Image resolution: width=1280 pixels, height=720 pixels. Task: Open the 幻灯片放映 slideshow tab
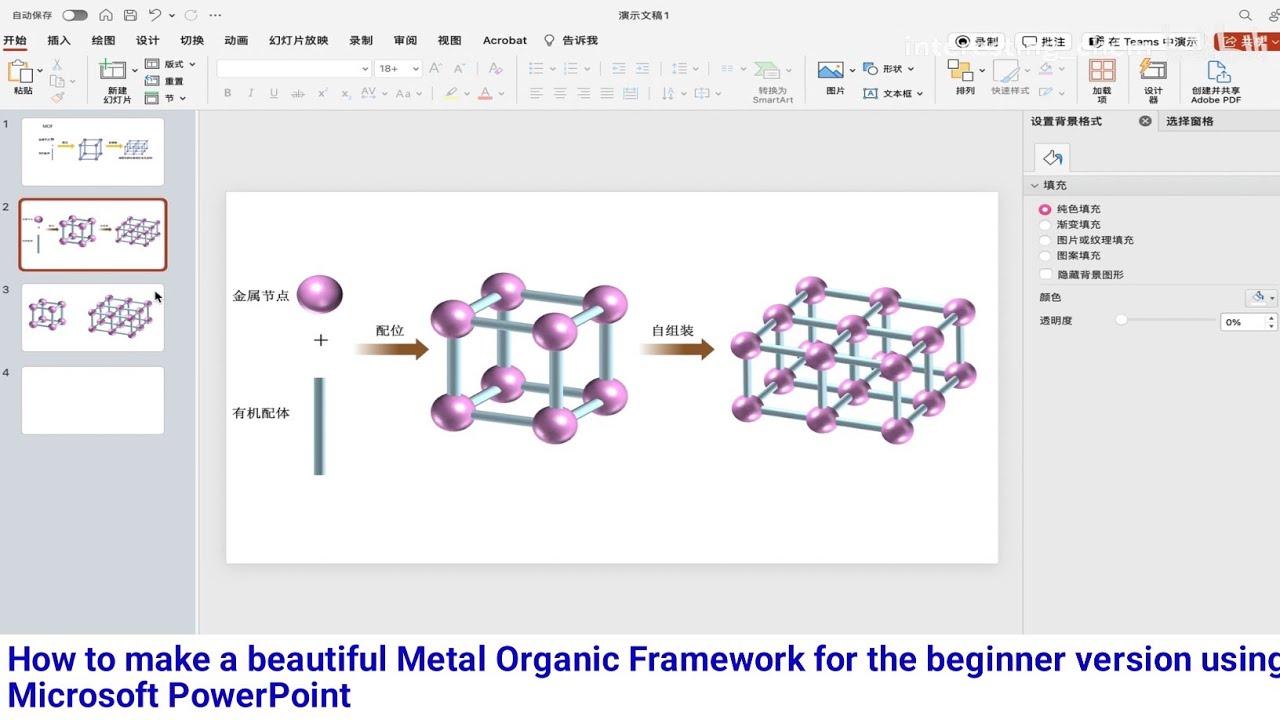[x=299, y=41]
